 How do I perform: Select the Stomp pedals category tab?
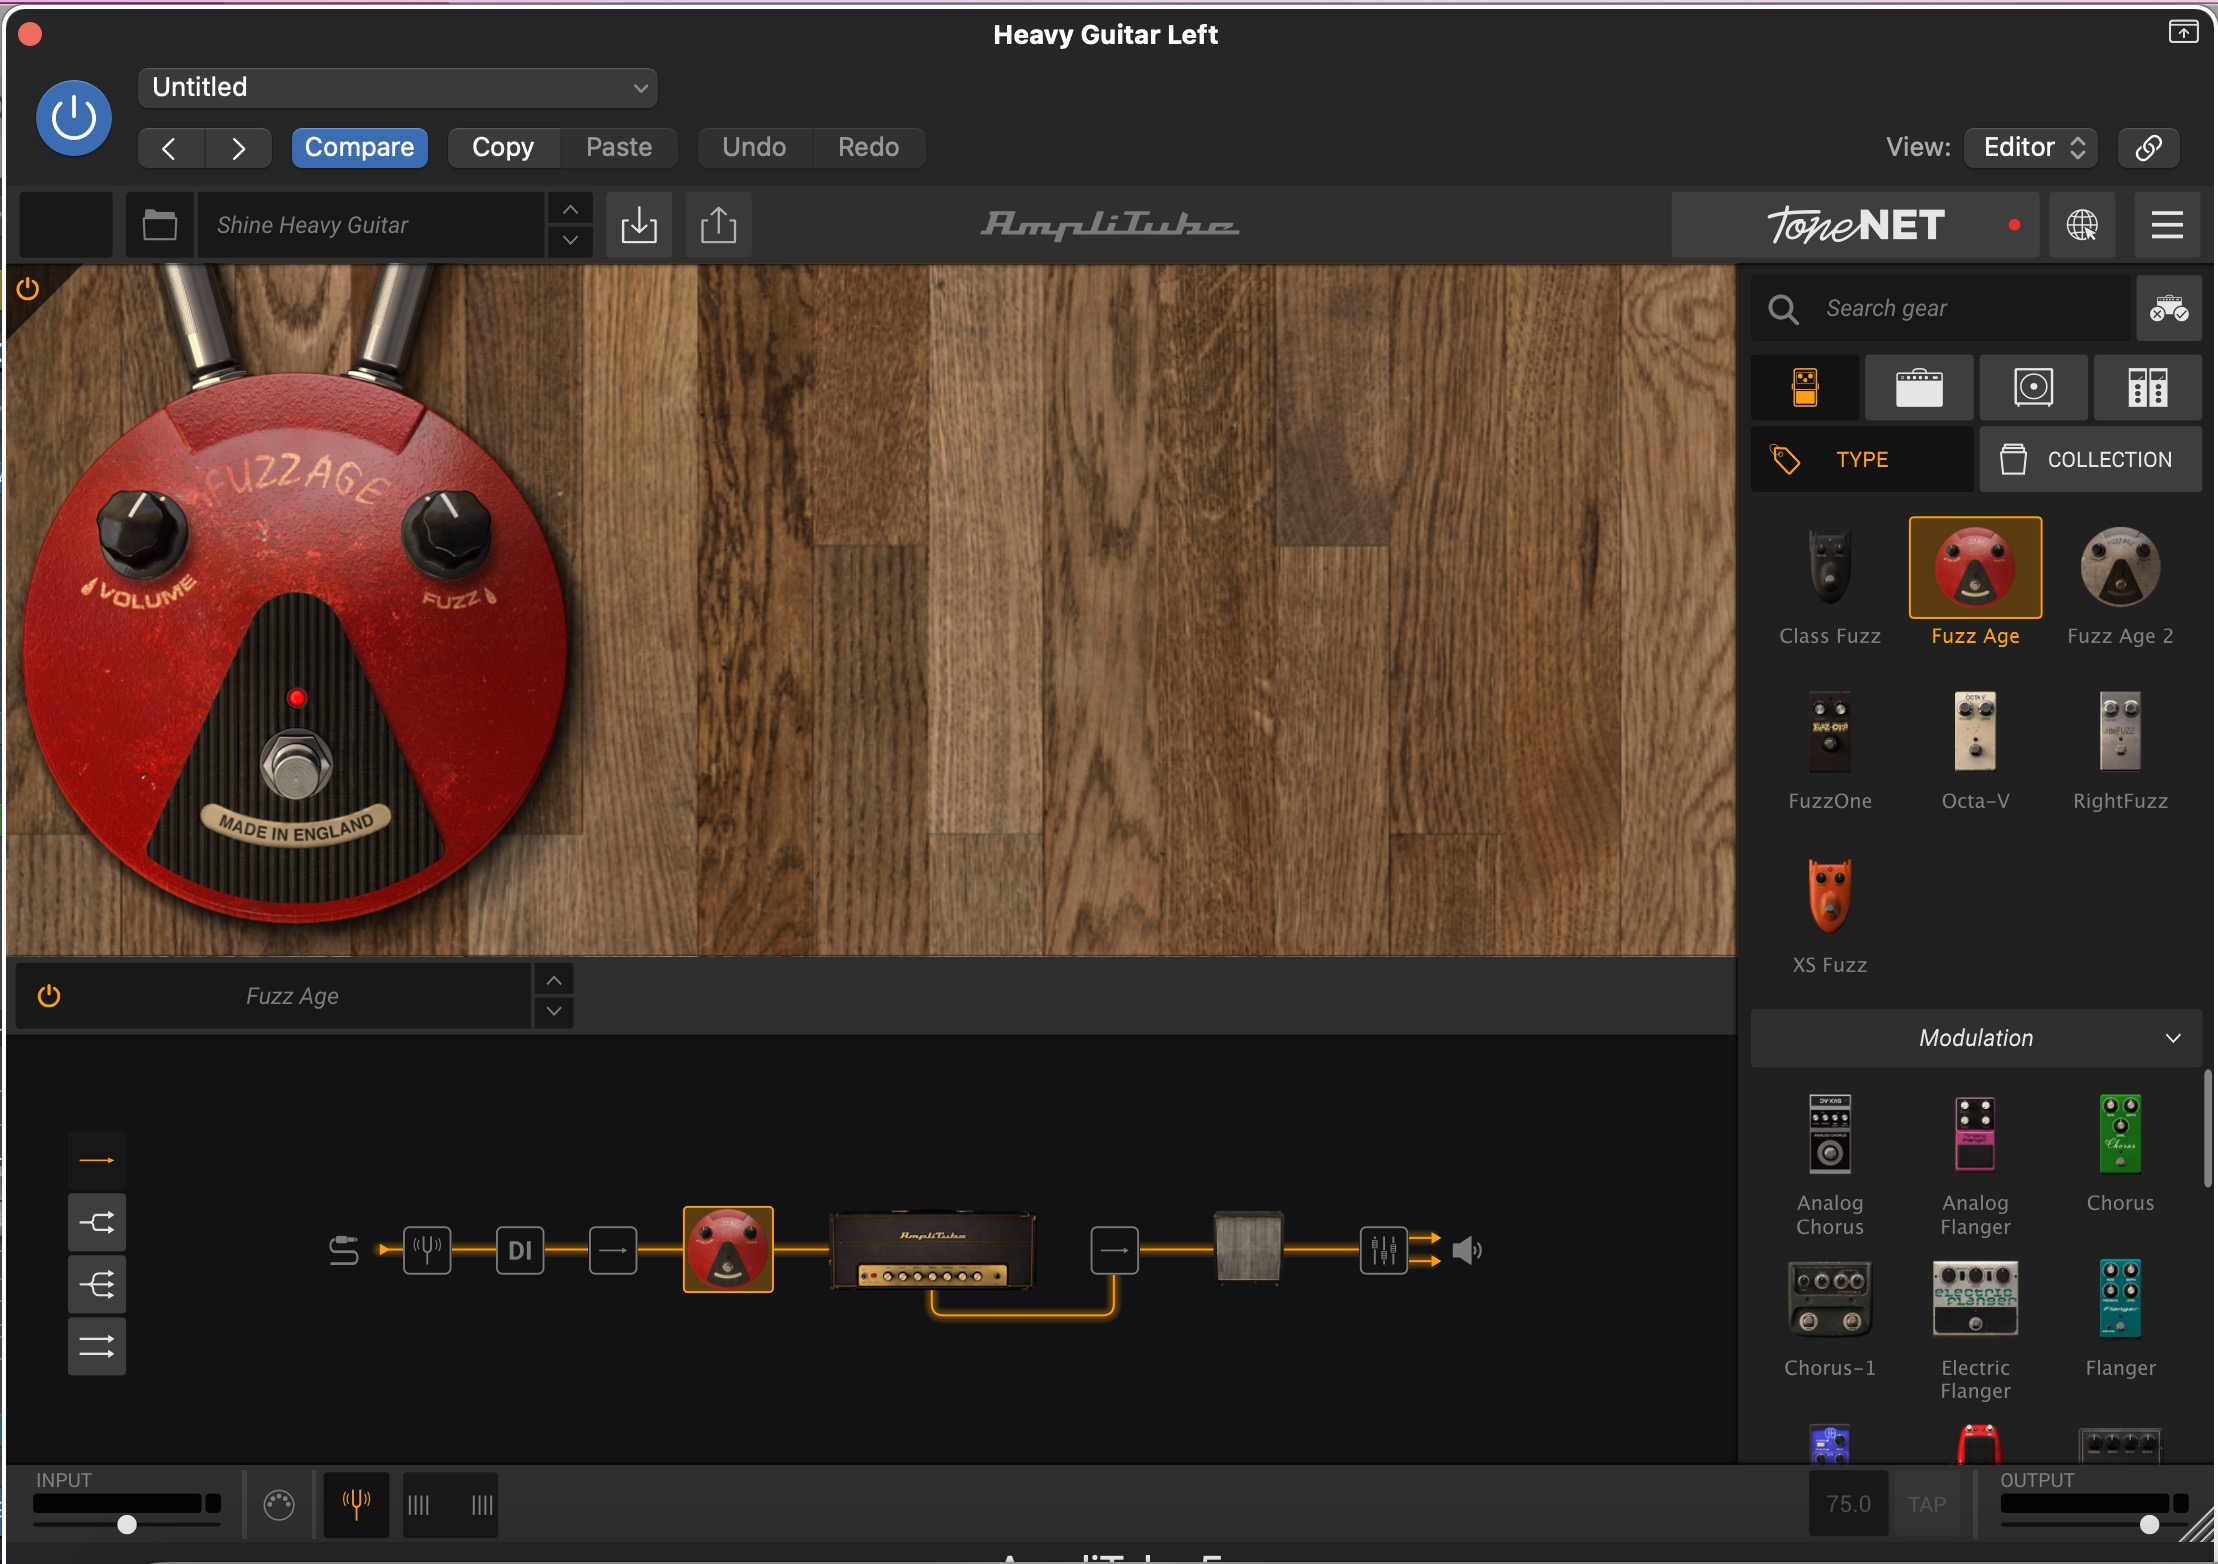(1805, 387)
